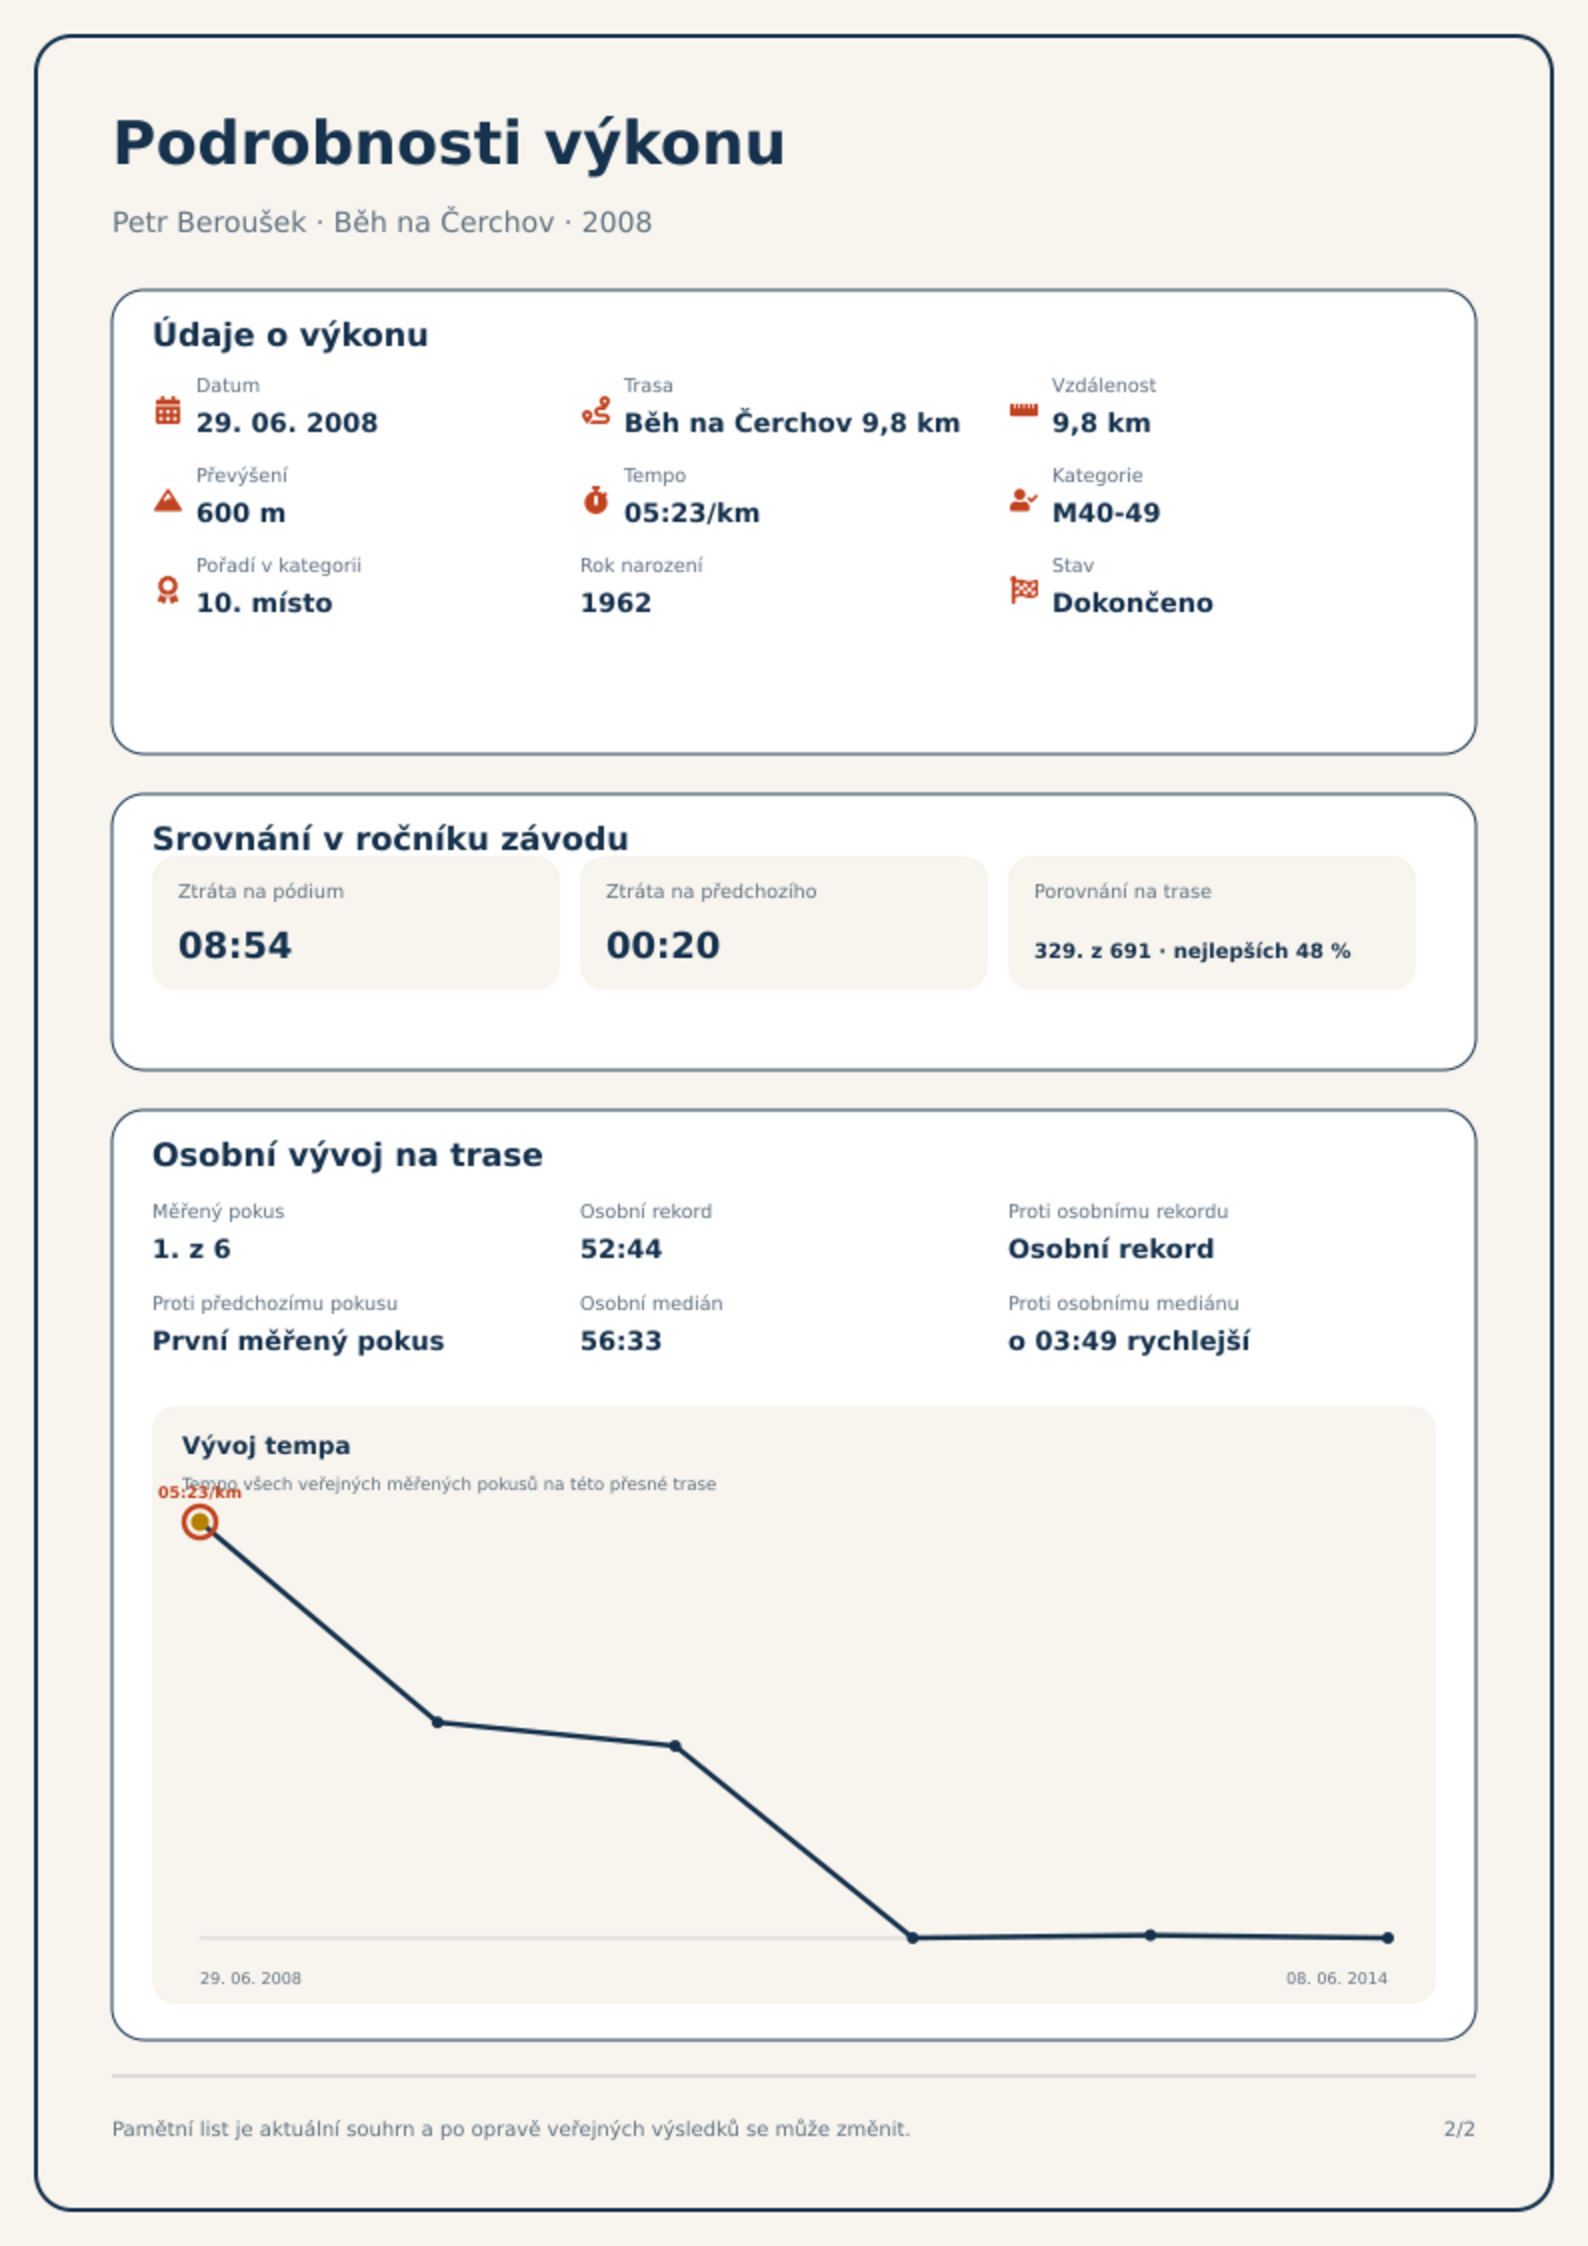Viewport: 1588px width, 2246px height.
Task: Open the Ztráta na pódium 08:54 card
Action: tap(355, 922)
